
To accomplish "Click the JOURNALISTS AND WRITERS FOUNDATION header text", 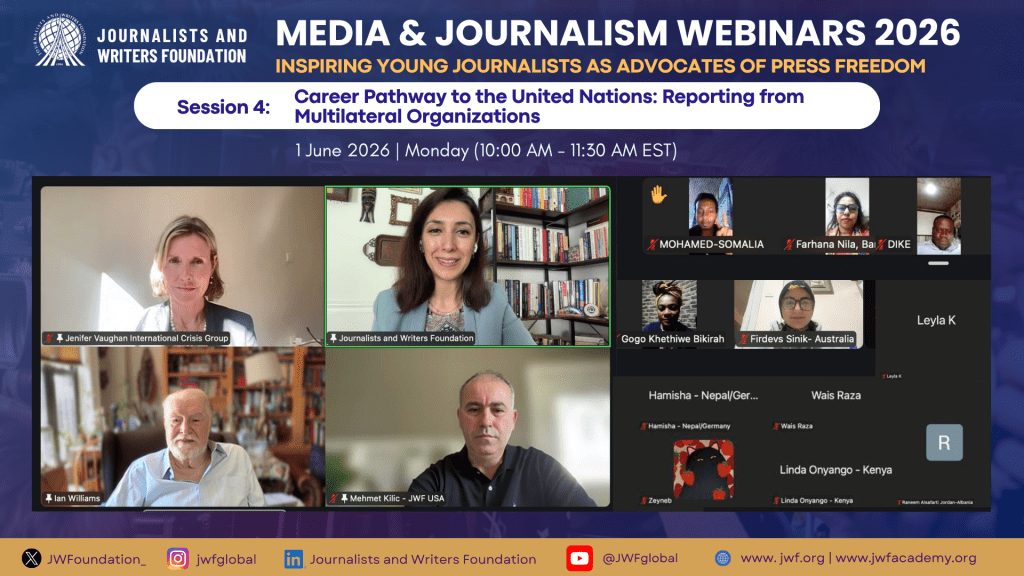I will pos(172,46).
